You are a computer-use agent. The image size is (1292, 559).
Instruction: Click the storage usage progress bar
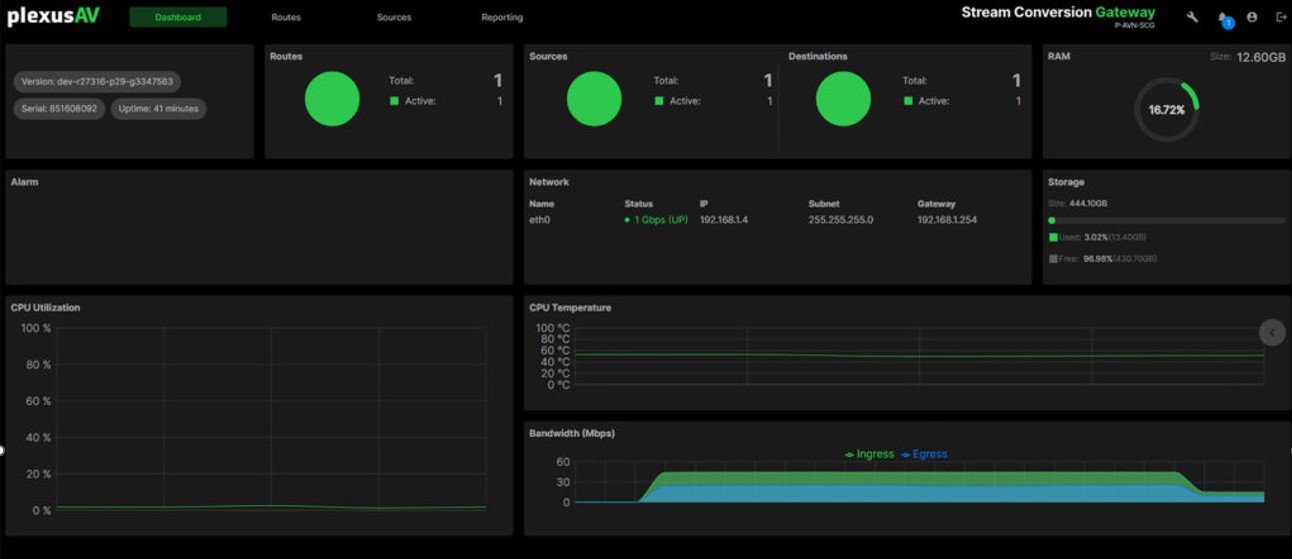point(1166,220)
